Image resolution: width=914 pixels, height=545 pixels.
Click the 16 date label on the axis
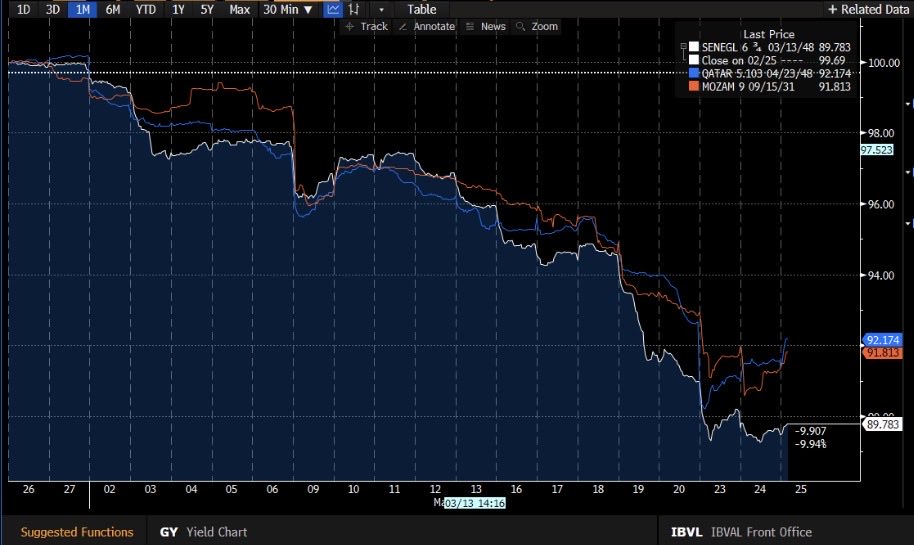click(516, 489)
